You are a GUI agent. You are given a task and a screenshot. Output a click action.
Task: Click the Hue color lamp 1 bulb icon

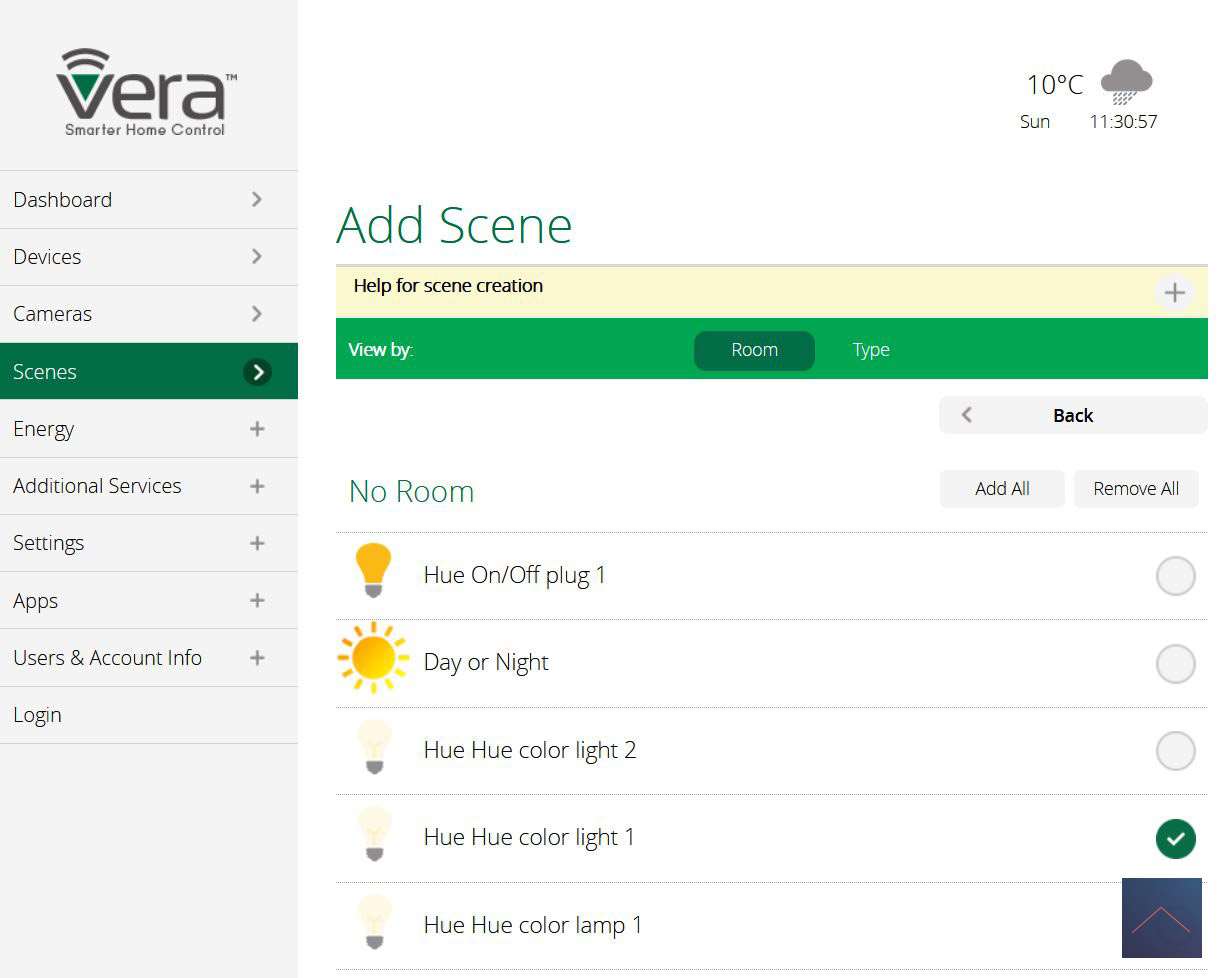[x=374, y=922]
